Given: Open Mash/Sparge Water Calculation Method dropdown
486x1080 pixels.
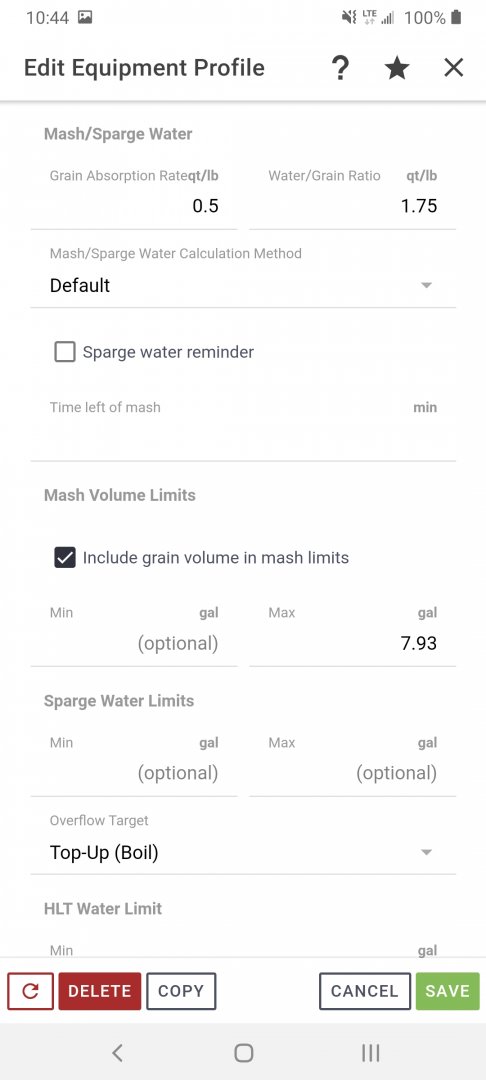Looking at the screenshot, I should [x=243, y=285].
